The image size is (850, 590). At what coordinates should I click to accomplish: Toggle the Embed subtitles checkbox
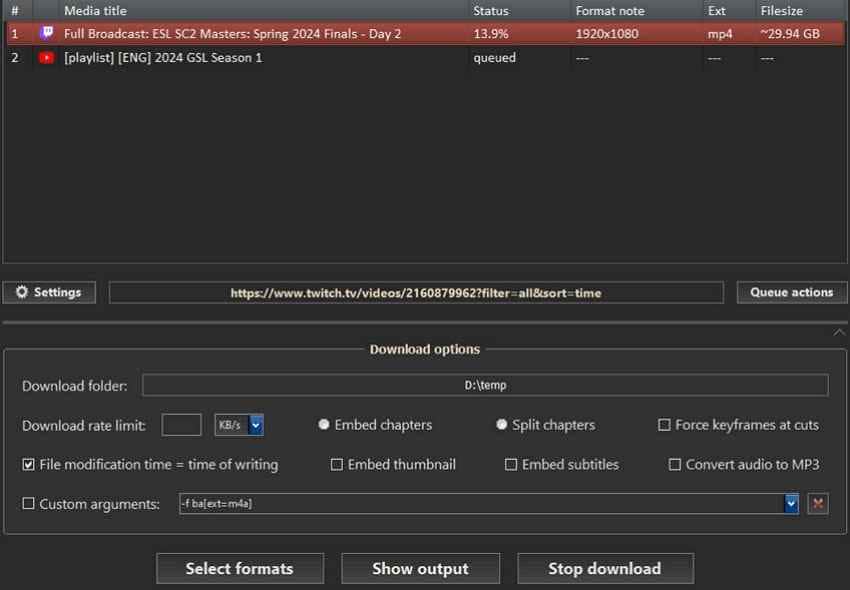click(511, 465)
